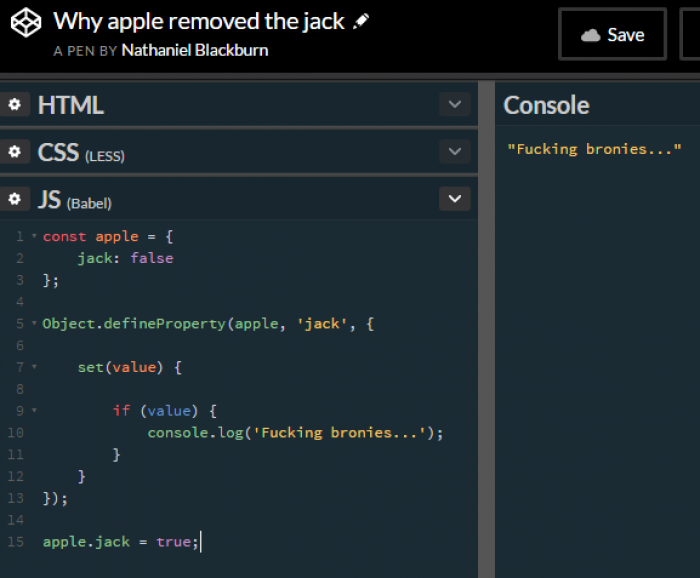Click the pen title 'Why apple removed the jack'

(x=199, y=21)
